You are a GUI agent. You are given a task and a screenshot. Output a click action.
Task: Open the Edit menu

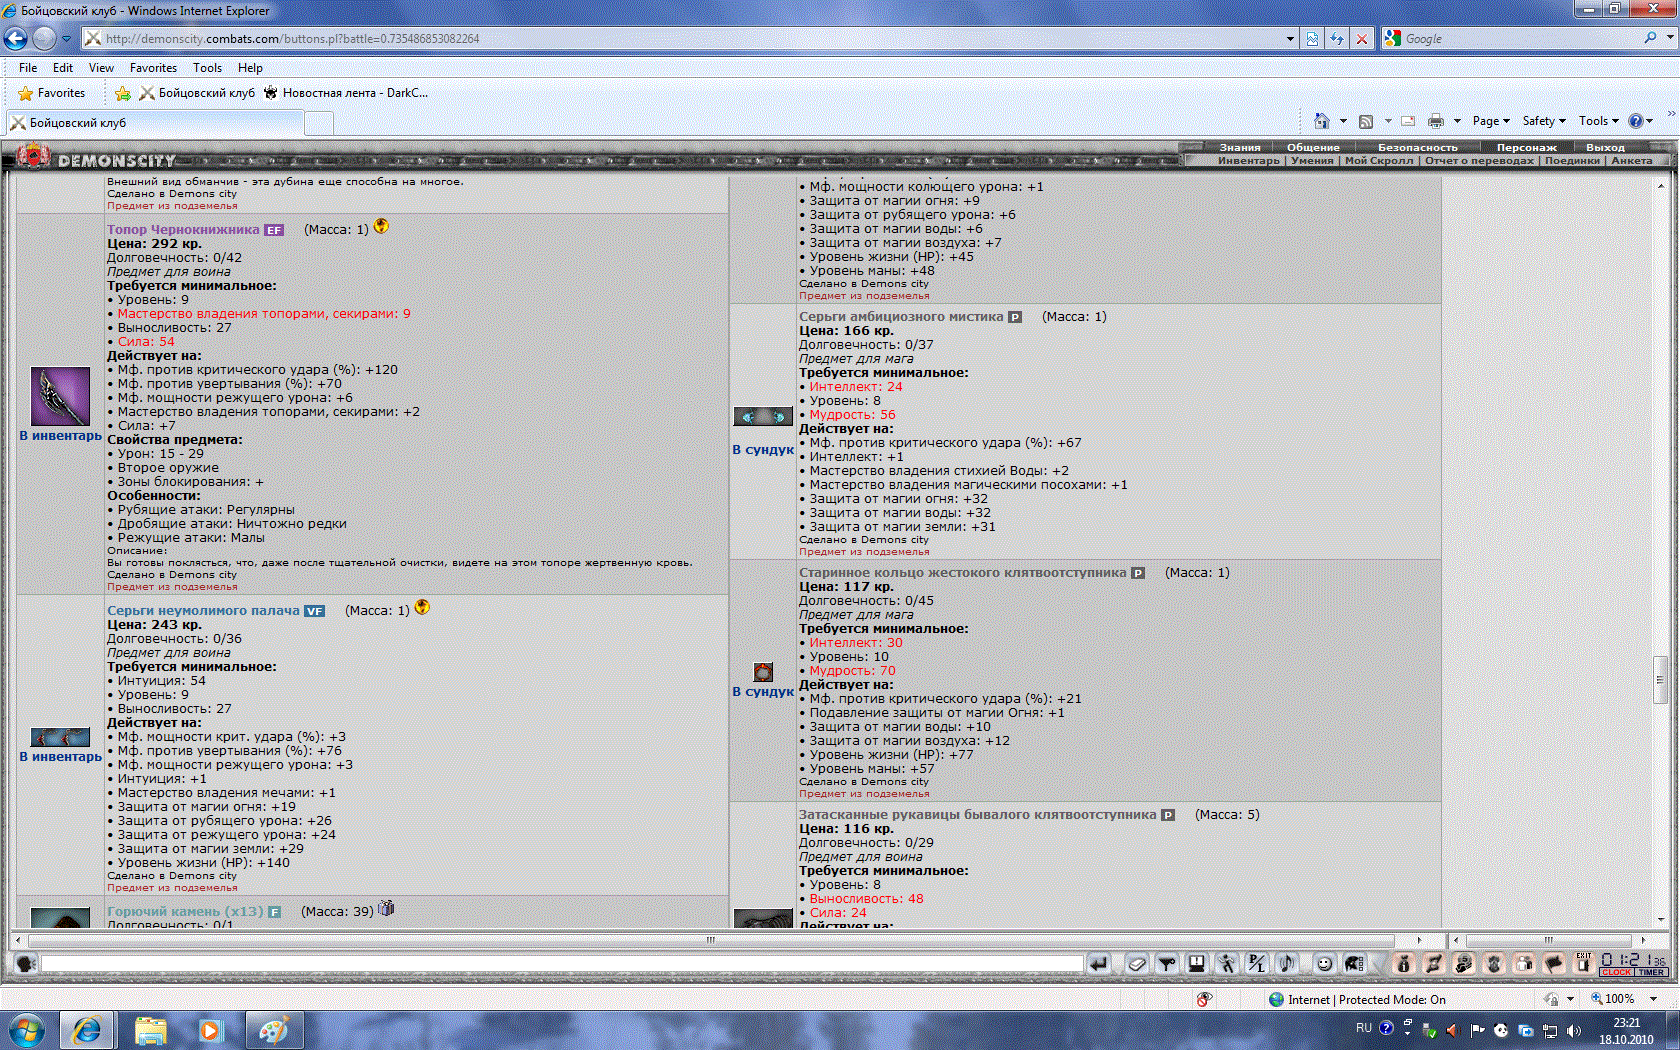pos(63,68)
